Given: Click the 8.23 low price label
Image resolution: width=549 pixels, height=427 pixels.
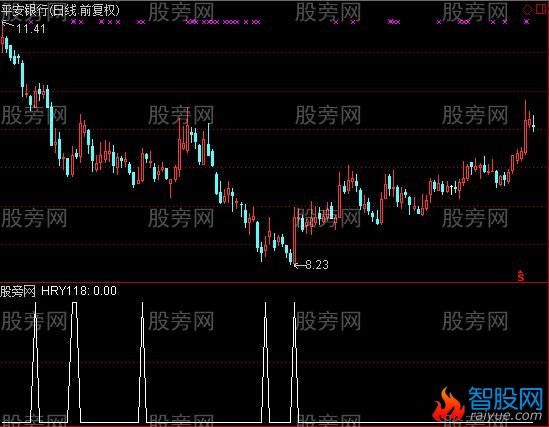Looking at the screenshot, I should click(x=317, y=265).
